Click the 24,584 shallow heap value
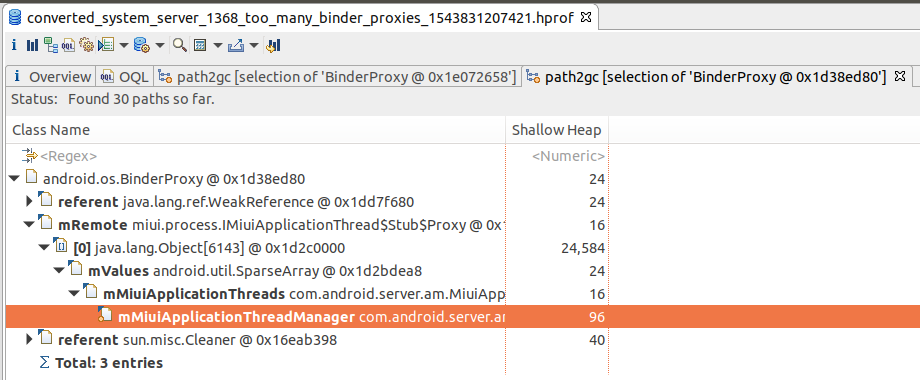This screenshot has height=380, width=920. [583, 248]
